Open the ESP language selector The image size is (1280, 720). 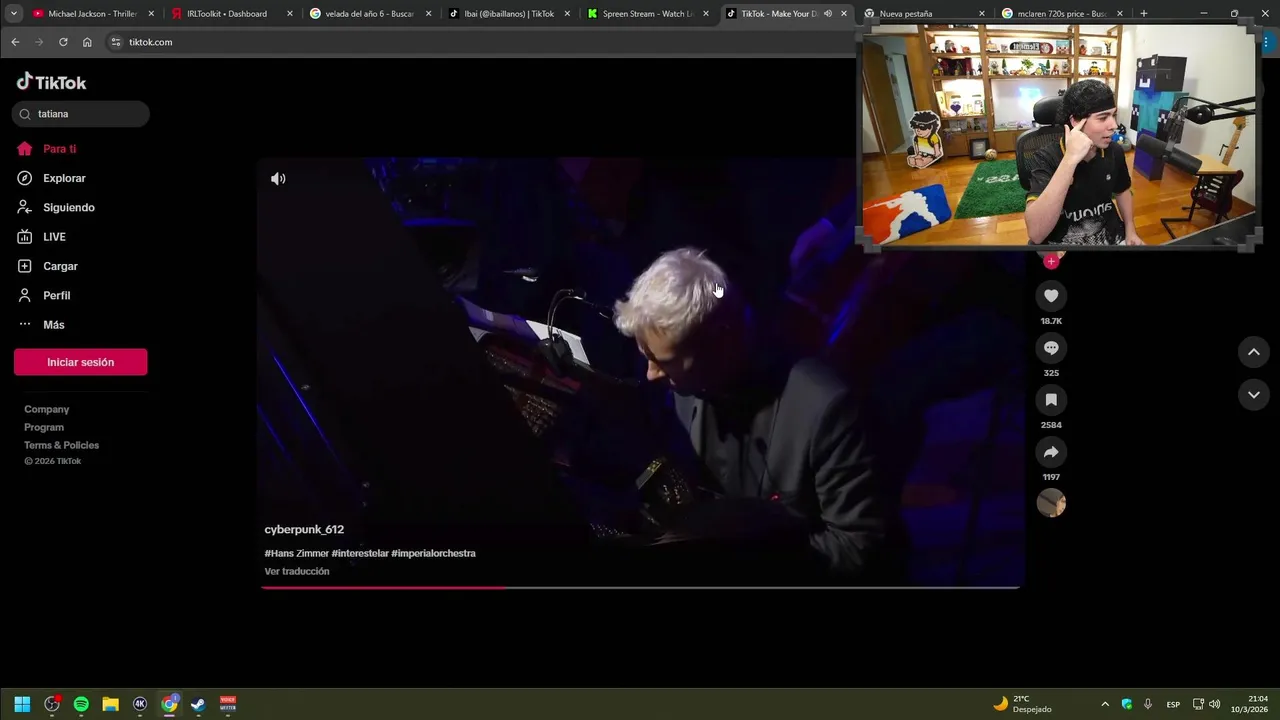pos(1174,704)
